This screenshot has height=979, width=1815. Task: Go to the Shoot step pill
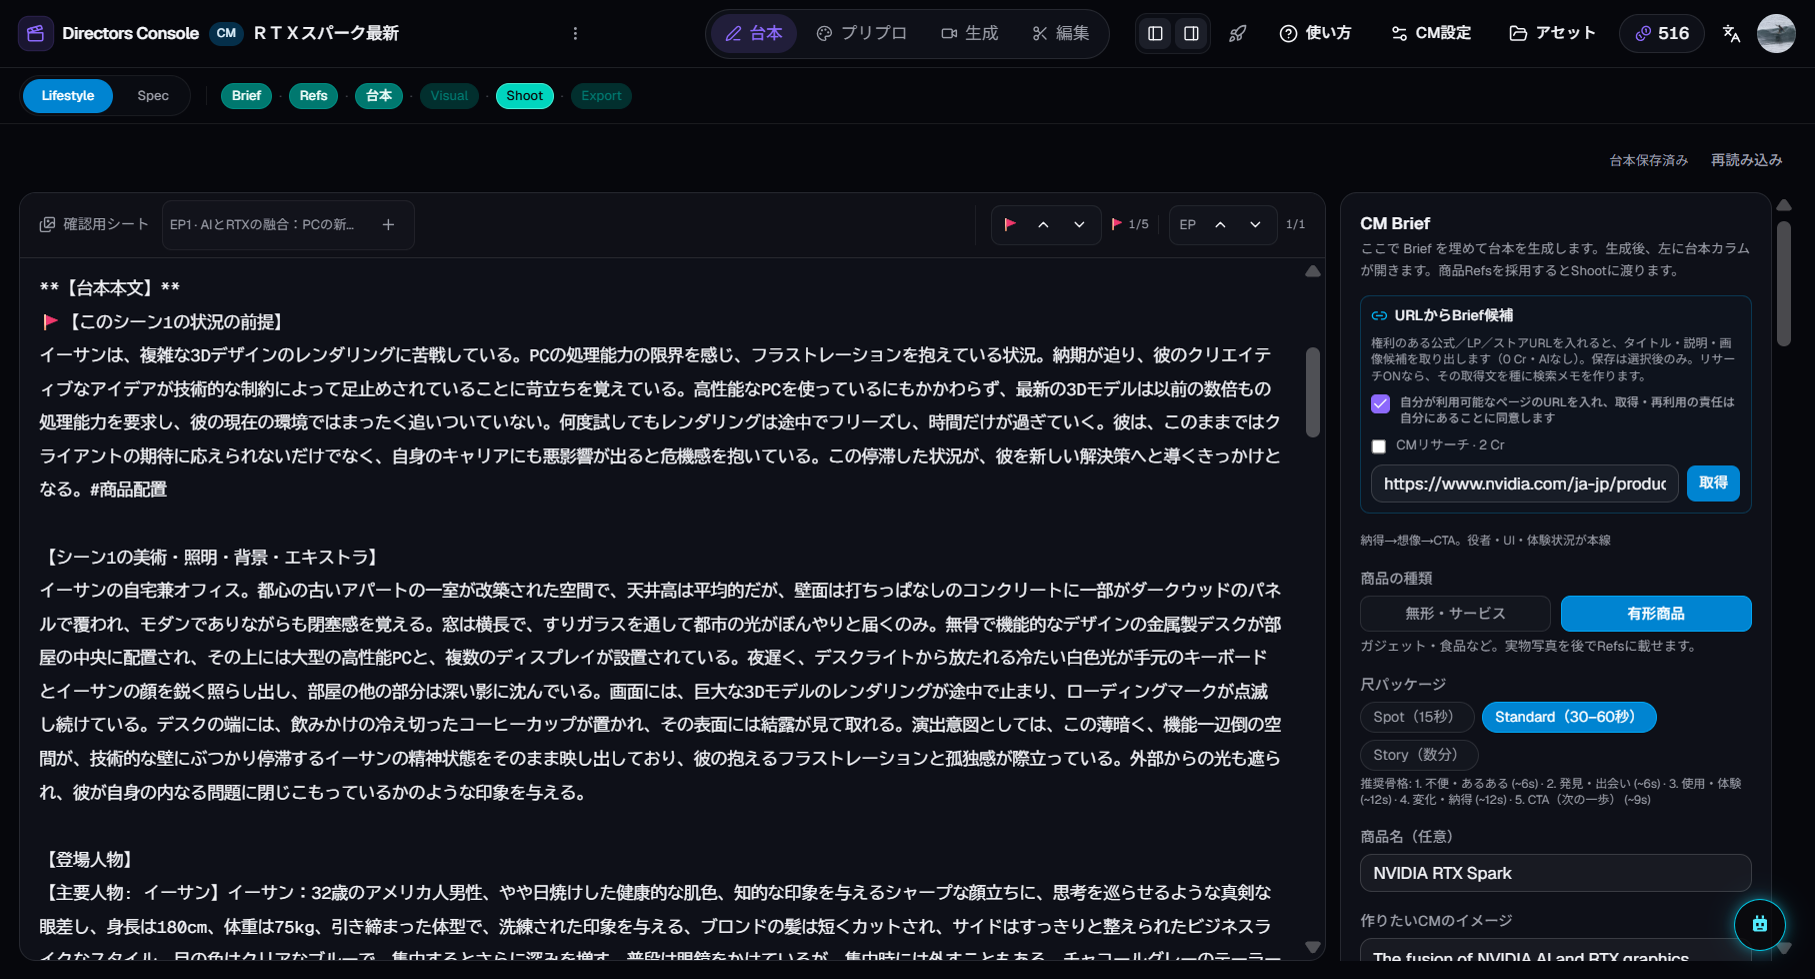524,96
